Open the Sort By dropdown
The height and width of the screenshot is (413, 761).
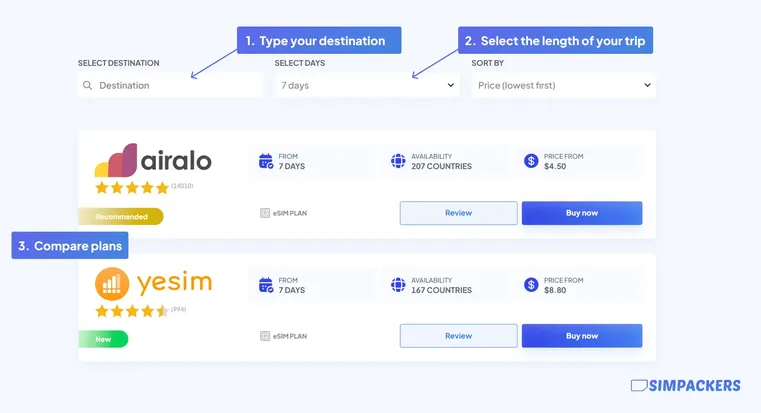[x=563, y=85]
